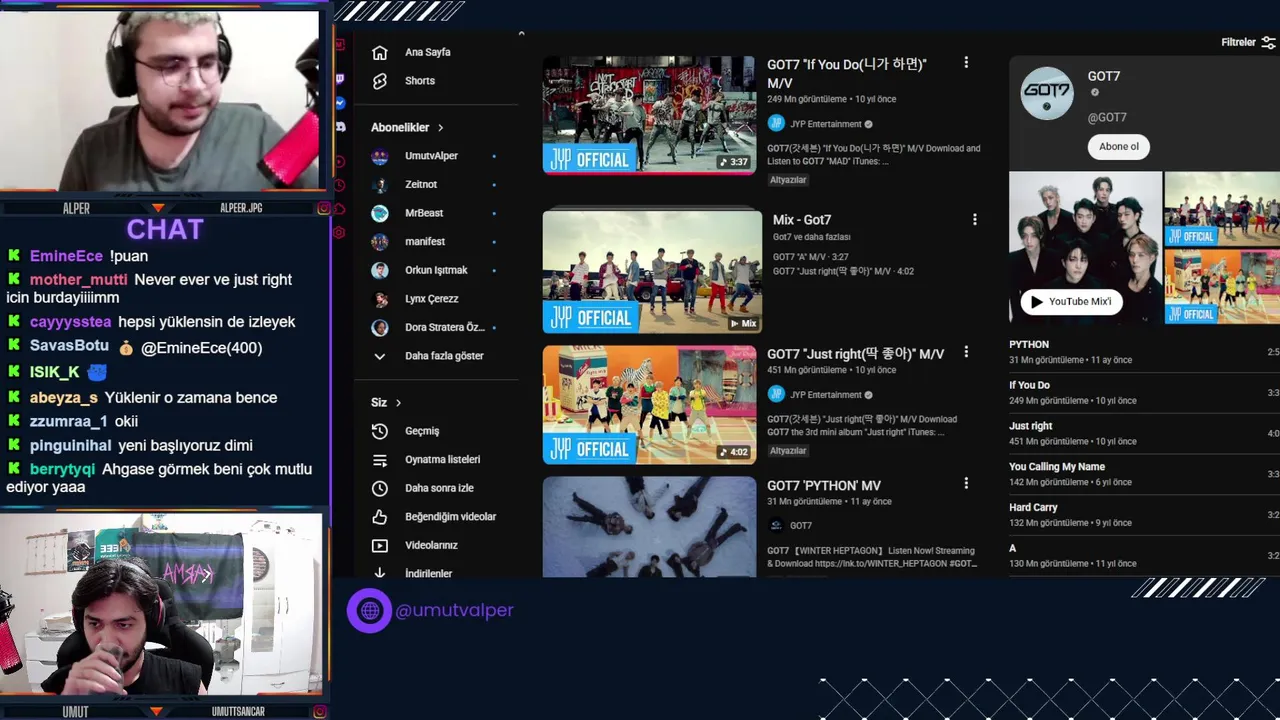Viewport: 1280px width, 720px height.
Task: Expand the Abonelikler section chevron
Action: (x=440, y=128)
